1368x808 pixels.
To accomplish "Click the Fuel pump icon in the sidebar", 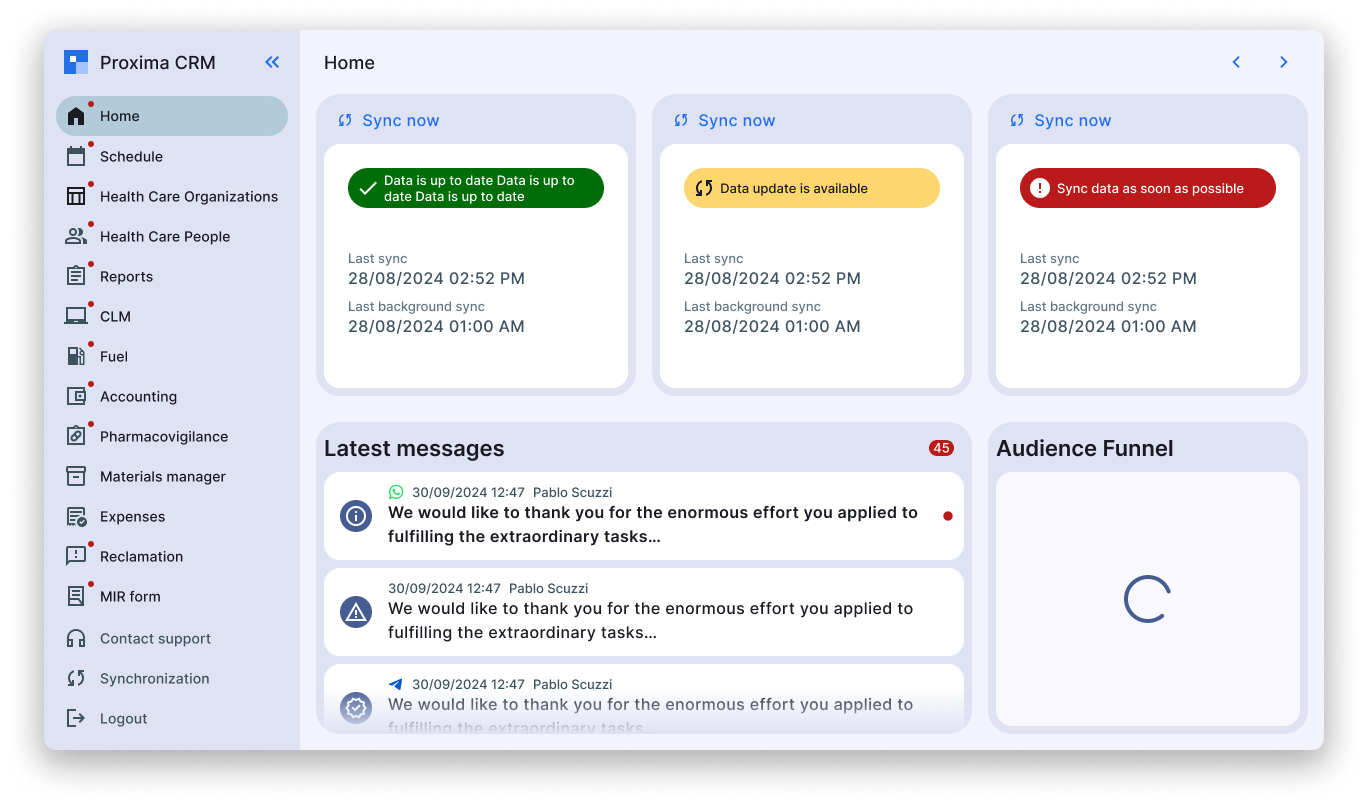I will pyautogui.click(x=77, y=356).
